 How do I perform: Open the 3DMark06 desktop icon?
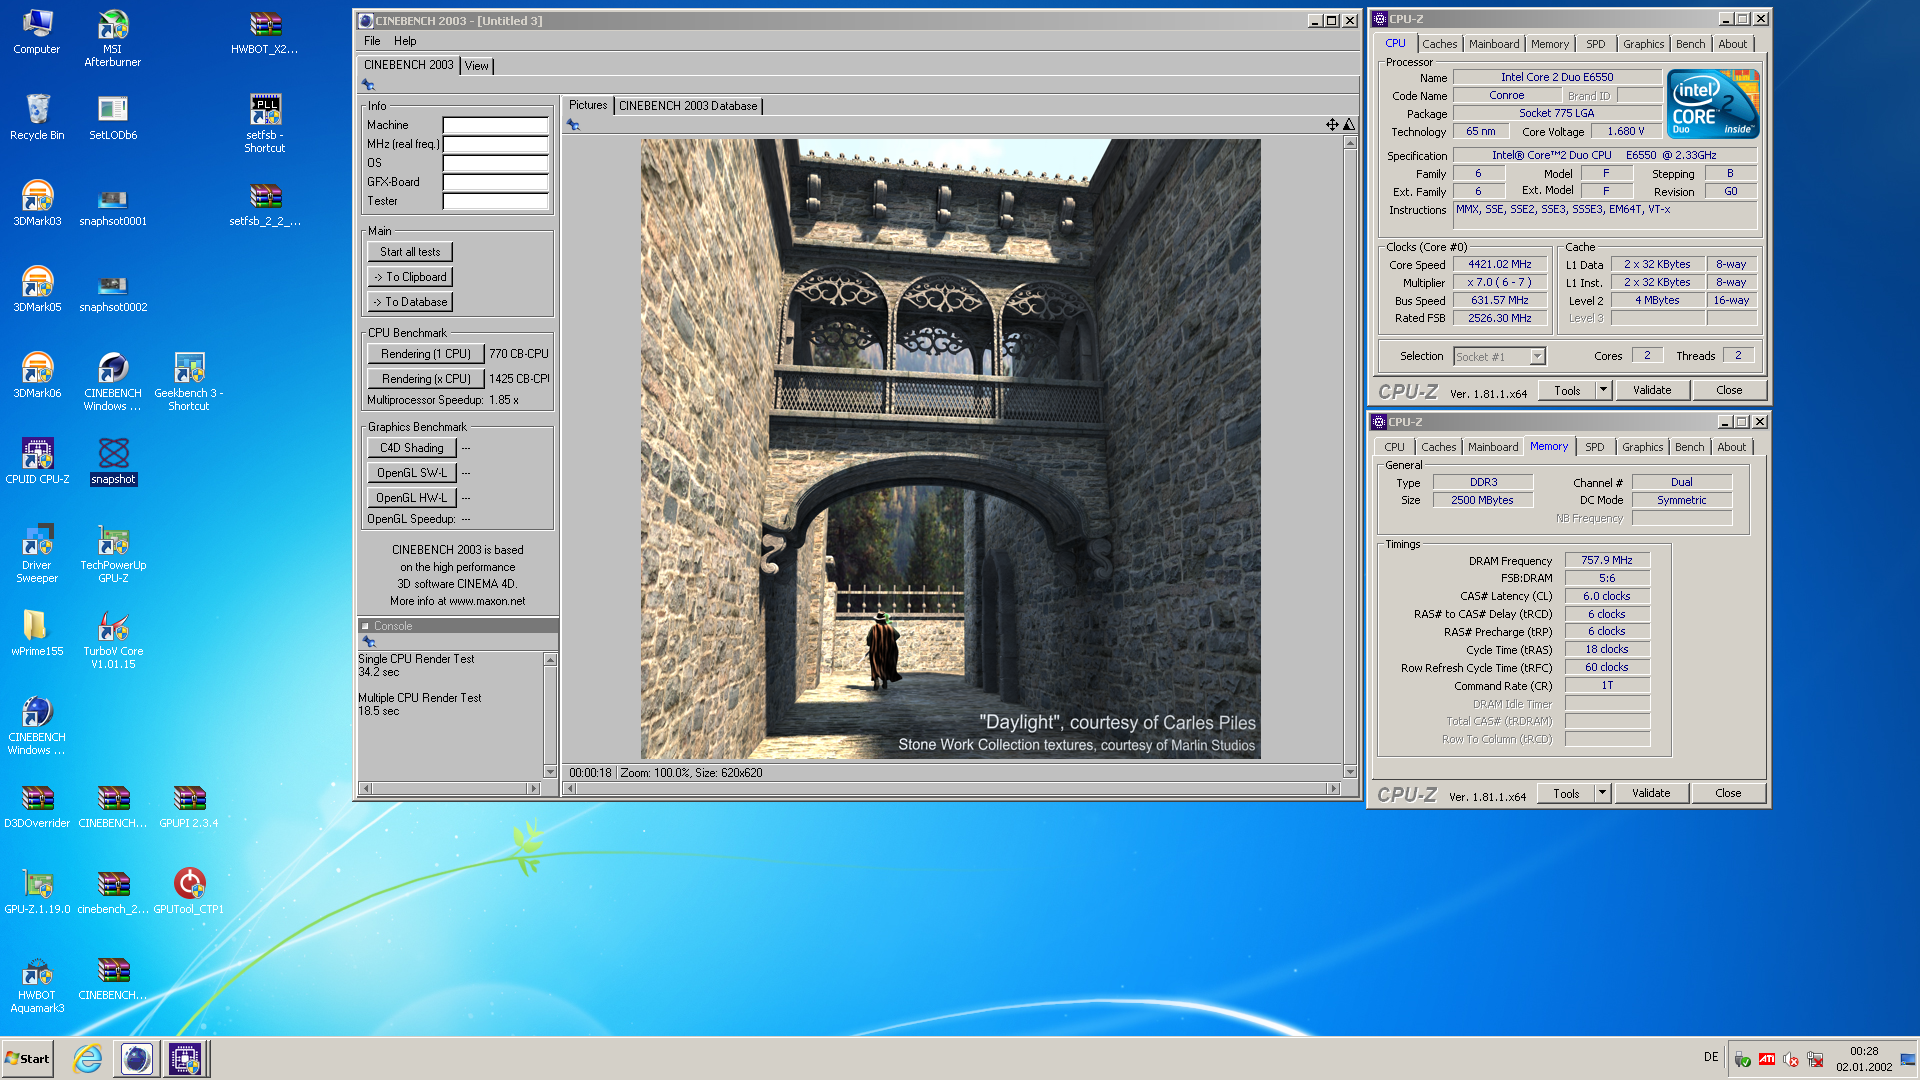click(x=37, y=375)
